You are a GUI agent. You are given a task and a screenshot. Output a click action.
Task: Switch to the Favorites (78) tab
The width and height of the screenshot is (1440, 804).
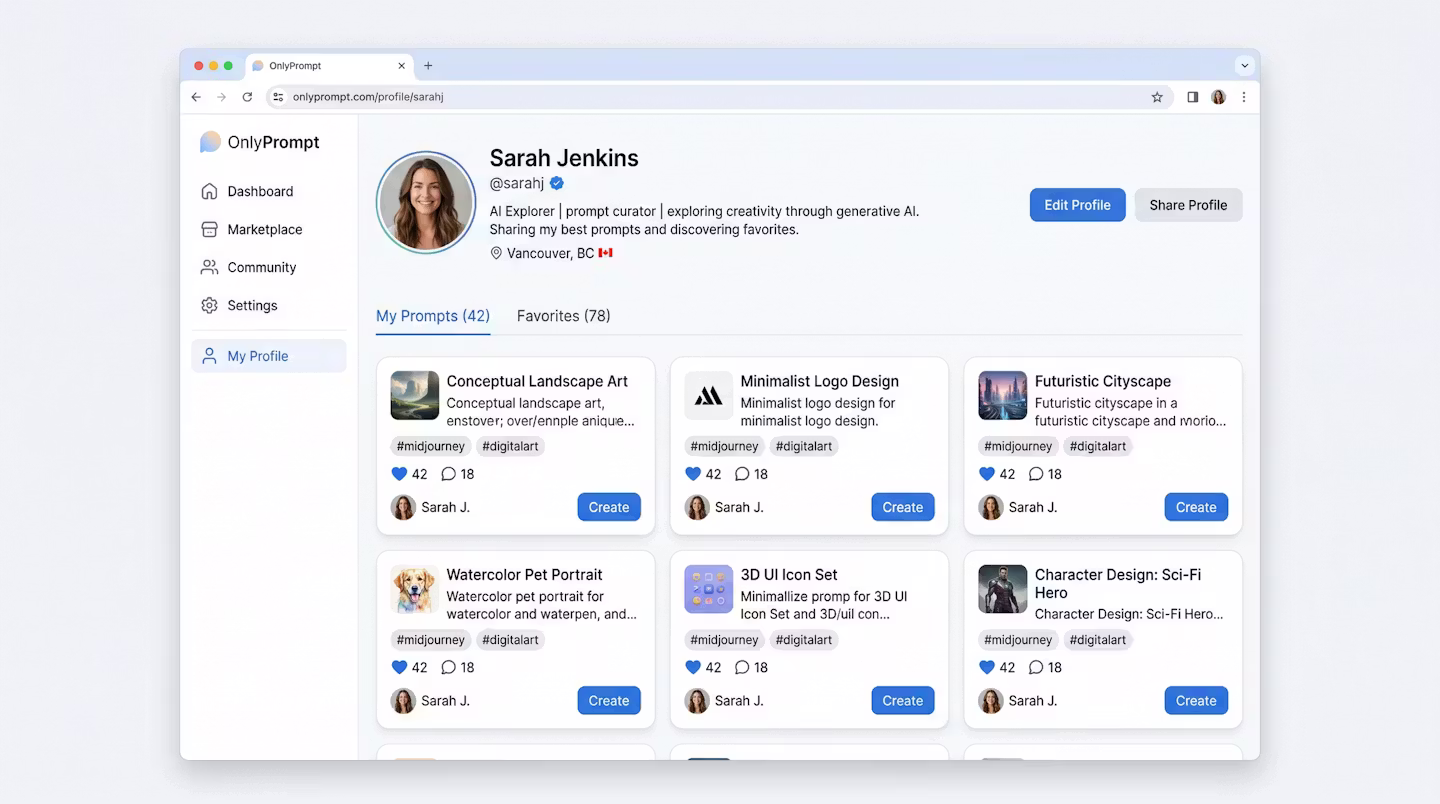tap(563, 316)
